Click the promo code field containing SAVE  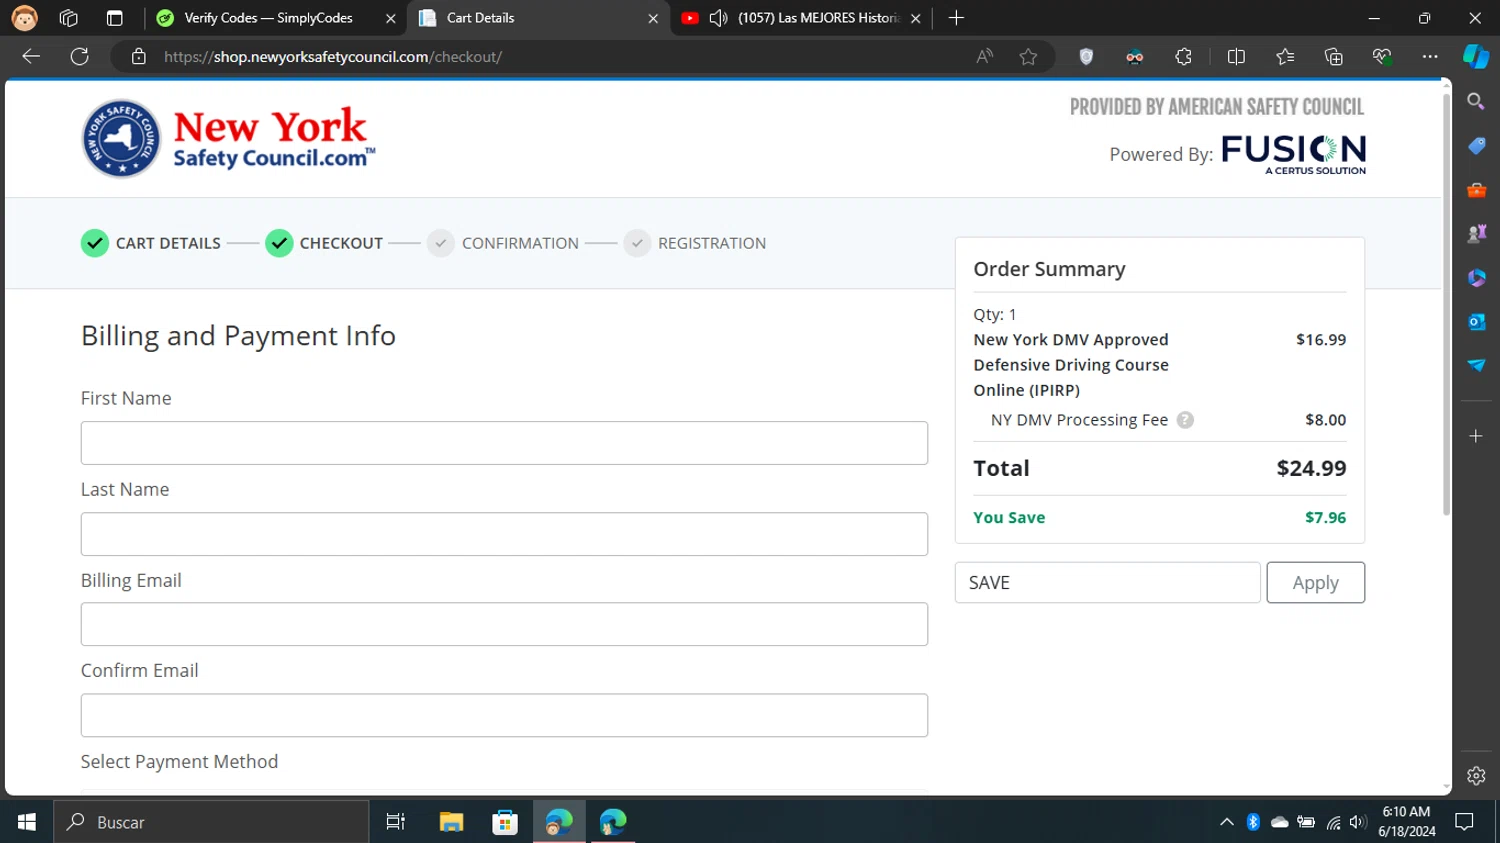pyautogui.click(x=1108, y=583)
